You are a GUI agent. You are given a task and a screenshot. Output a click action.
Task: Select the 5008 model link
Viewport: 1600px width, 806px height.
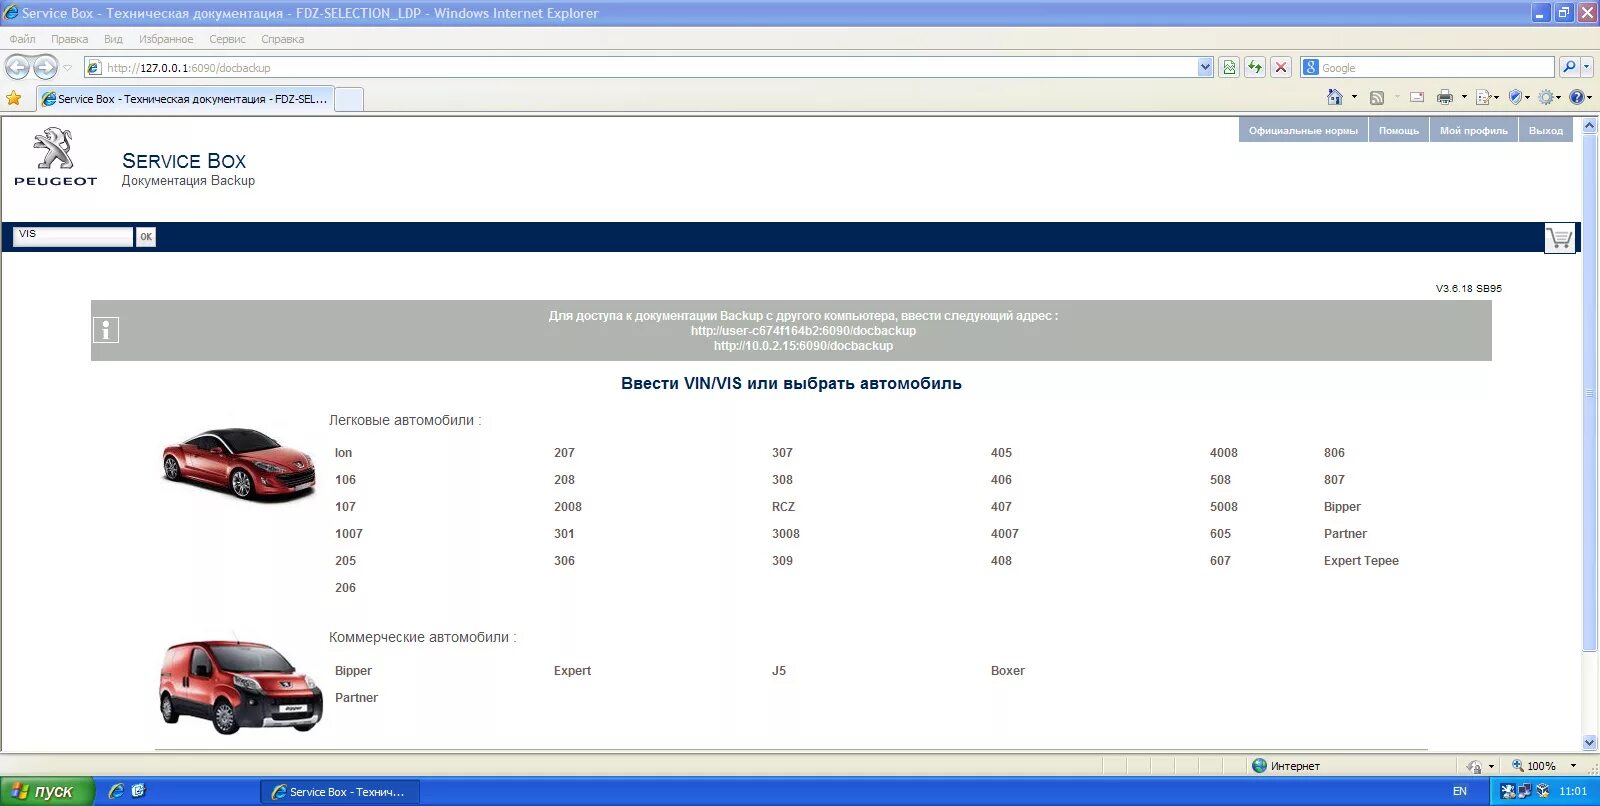[x=1223, y=507]
